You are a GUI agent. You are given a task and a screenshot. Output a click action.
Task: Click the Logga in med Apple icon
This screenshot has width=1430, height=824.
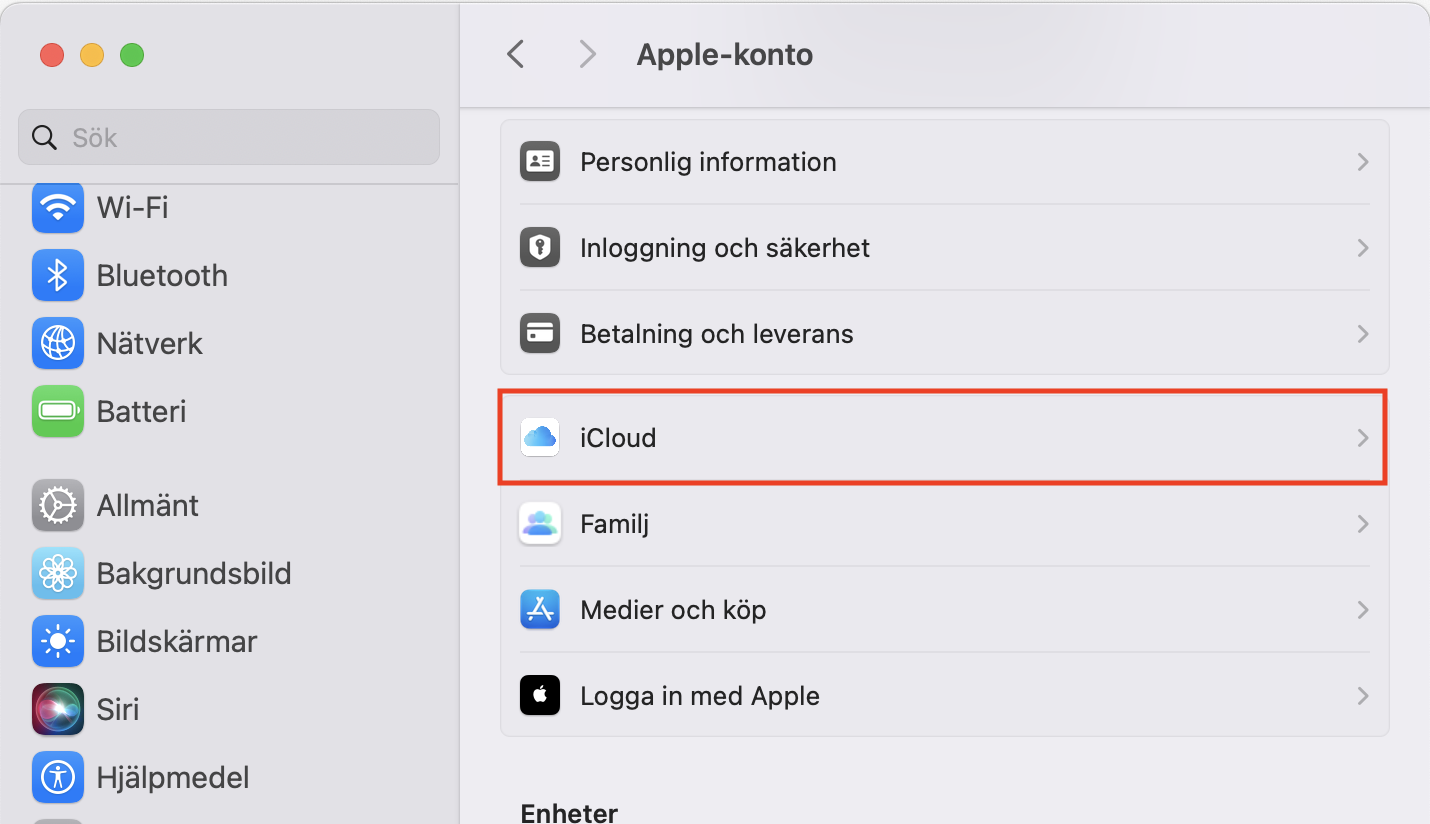(x=540, y=696)
